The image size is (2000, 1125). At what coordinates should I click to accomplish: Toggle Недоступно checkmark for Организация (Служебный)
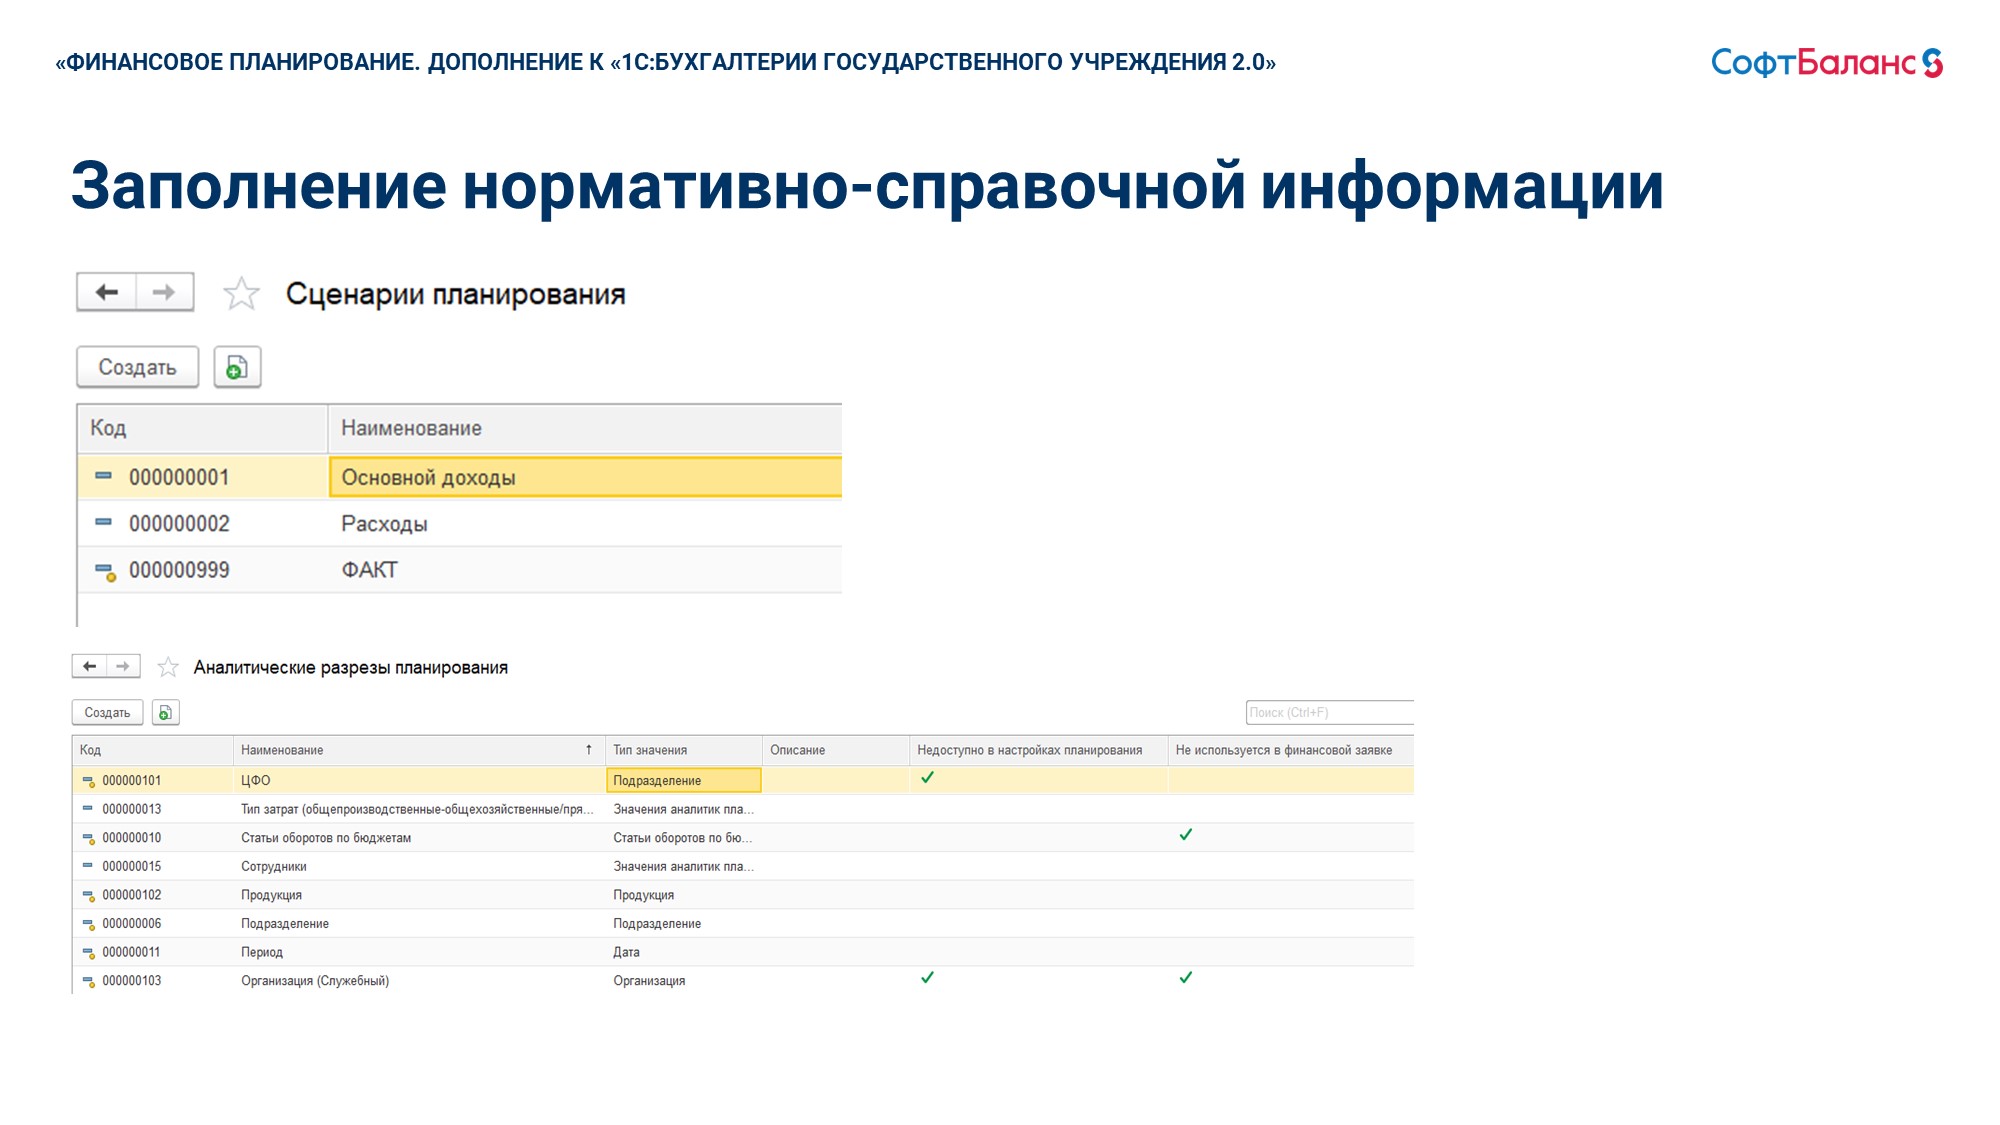(x=927, y=978)
